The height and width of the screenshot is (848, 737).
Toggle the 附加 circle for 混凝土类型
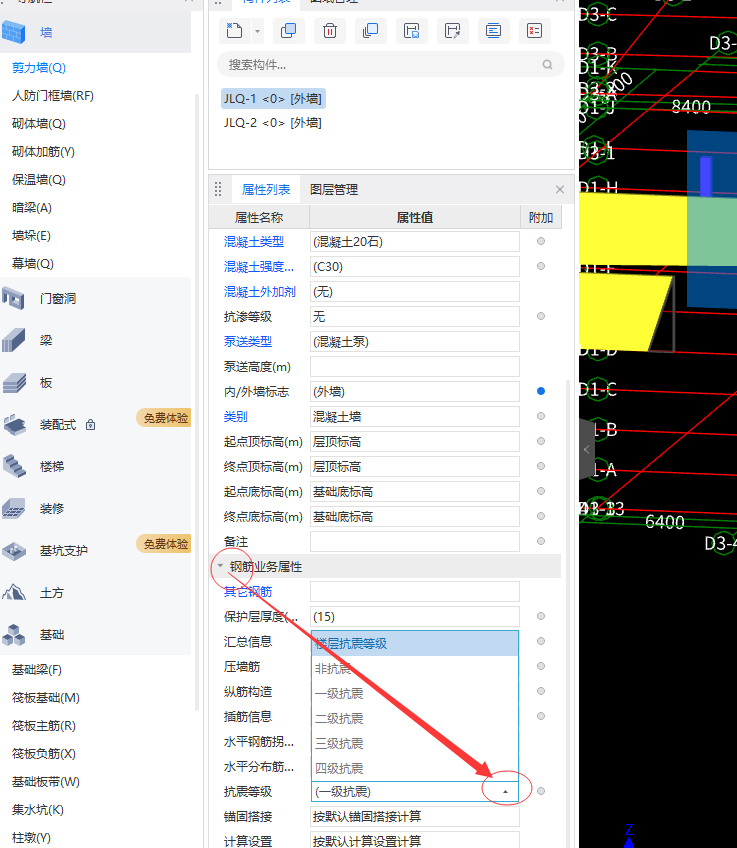pyautogui.click(x=541, y=241)
